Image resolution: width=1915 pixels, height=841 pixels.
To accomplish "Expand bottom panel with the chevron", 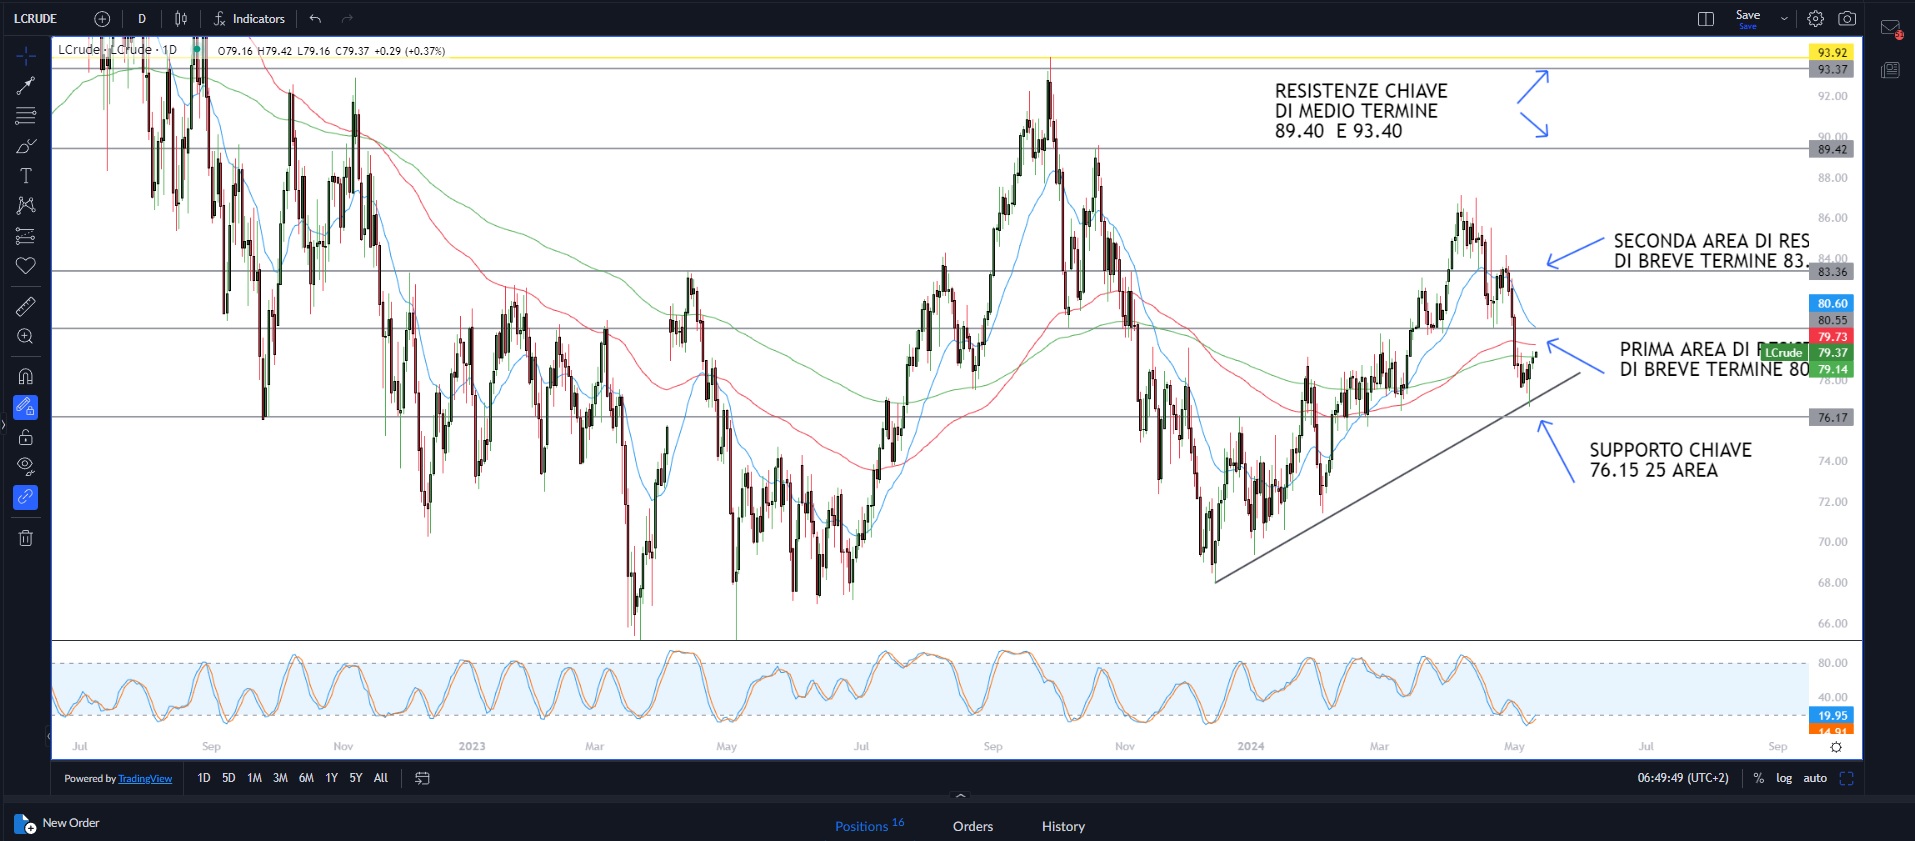I will click(x=960, y=796).
